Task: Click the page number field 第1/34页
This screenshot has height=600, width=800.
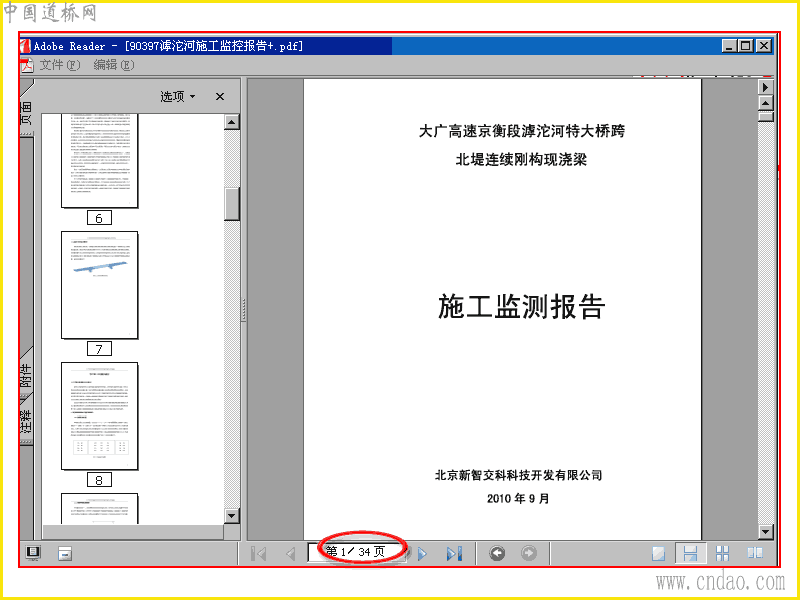Action: [x=356, y=552]
